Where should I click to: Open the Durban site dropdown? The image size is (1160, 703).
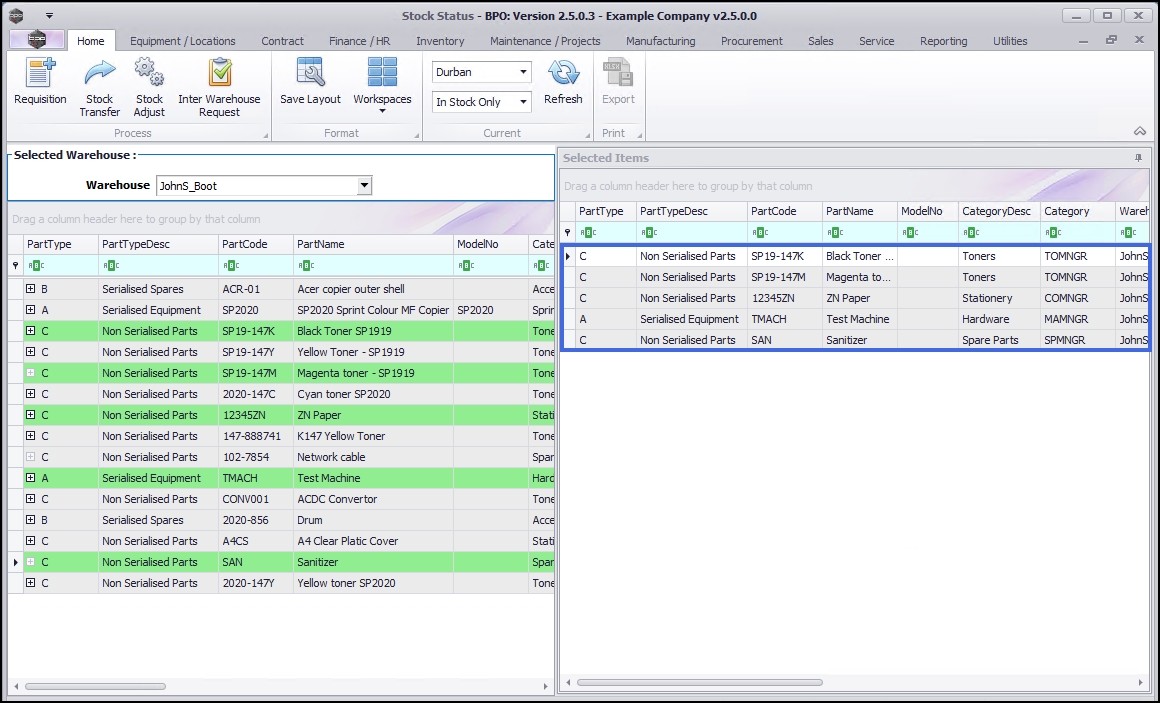[524, 72]
